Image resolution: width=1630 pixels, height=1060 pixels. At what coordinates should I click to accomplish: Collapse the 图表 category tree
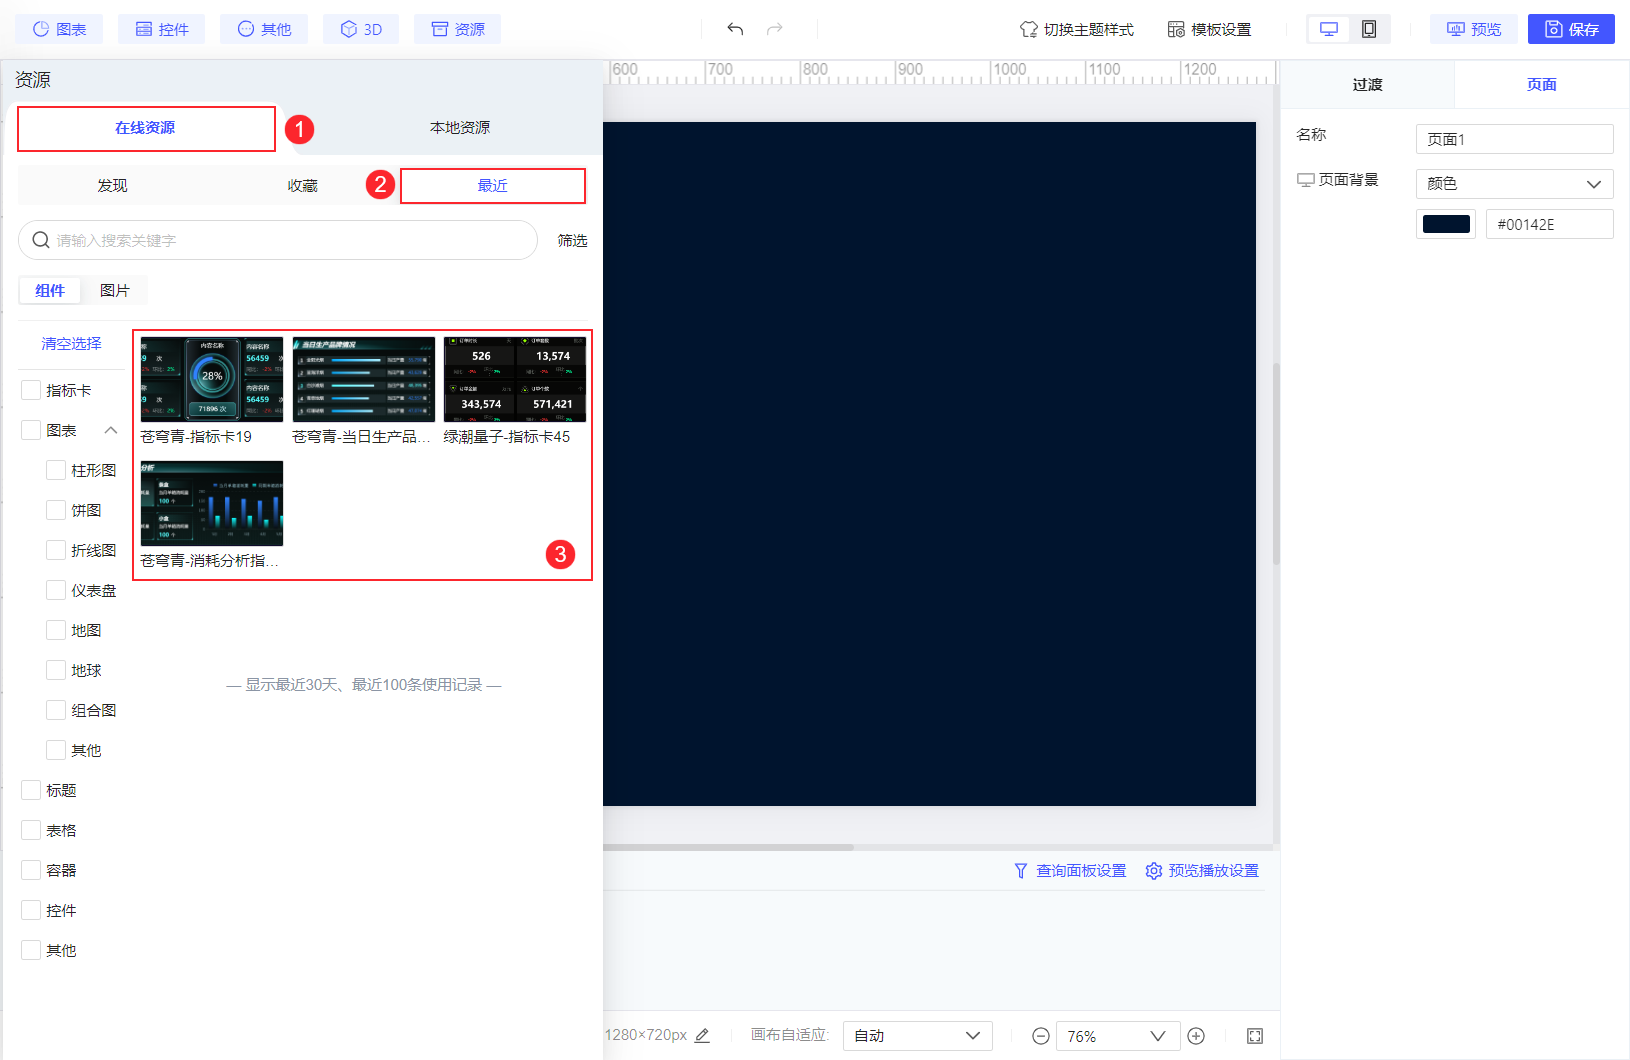[x=111, y=430]
